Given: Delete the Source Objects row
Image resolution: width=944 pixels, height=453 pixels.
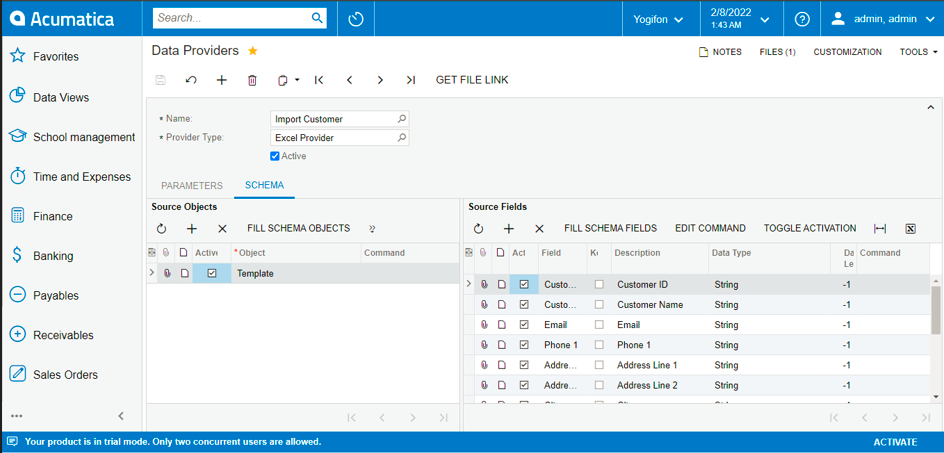Looking at the screenshot, I should click(x=222, y=229).
